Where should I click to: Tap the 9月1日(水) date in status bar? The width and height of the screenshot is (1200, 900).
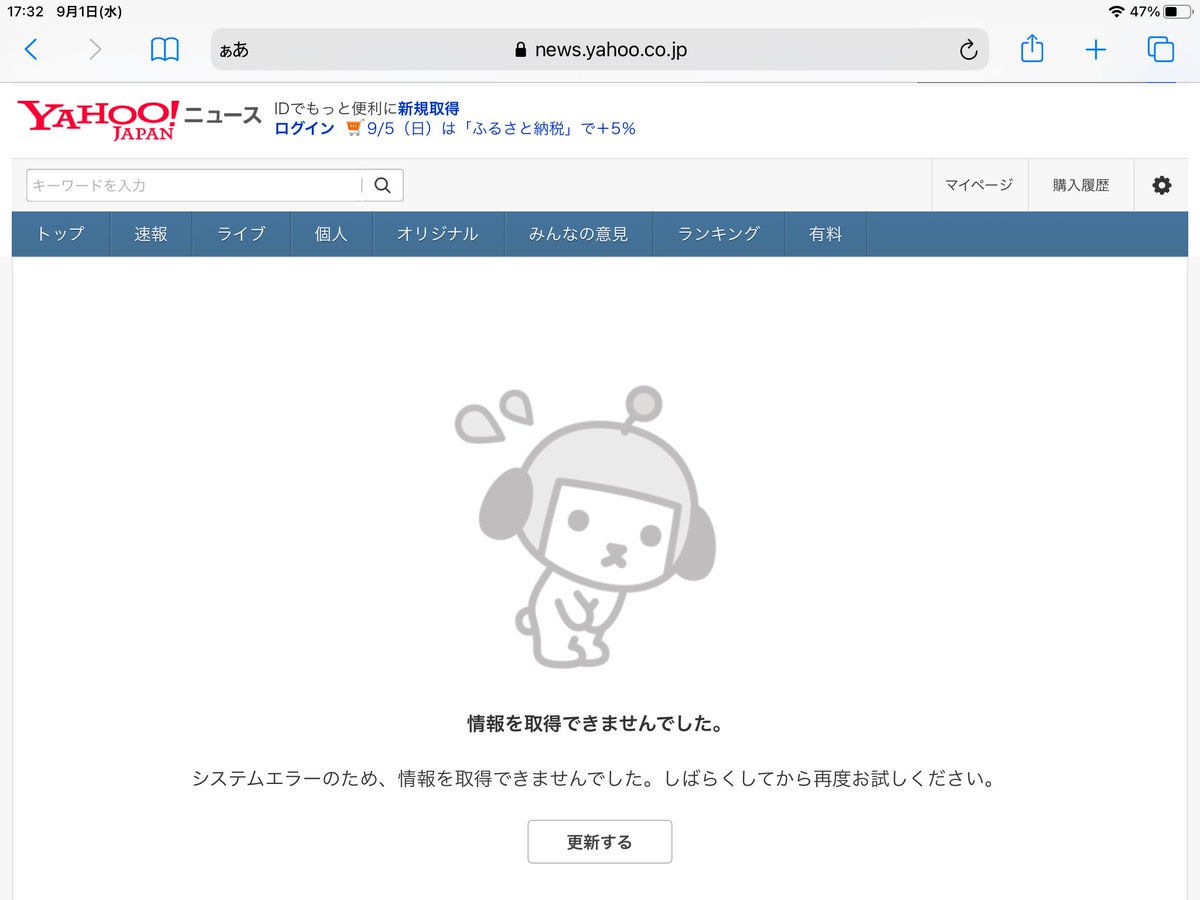(89, 12)
